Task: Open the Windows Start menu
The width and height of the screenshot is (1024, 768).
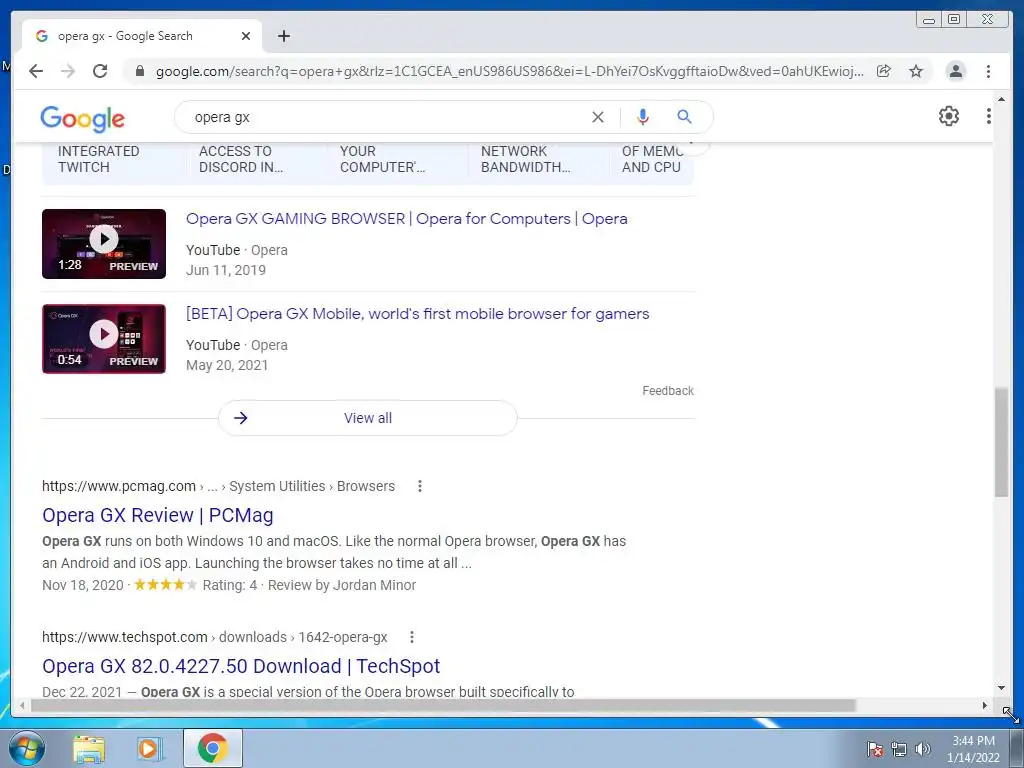Action: 27,748
